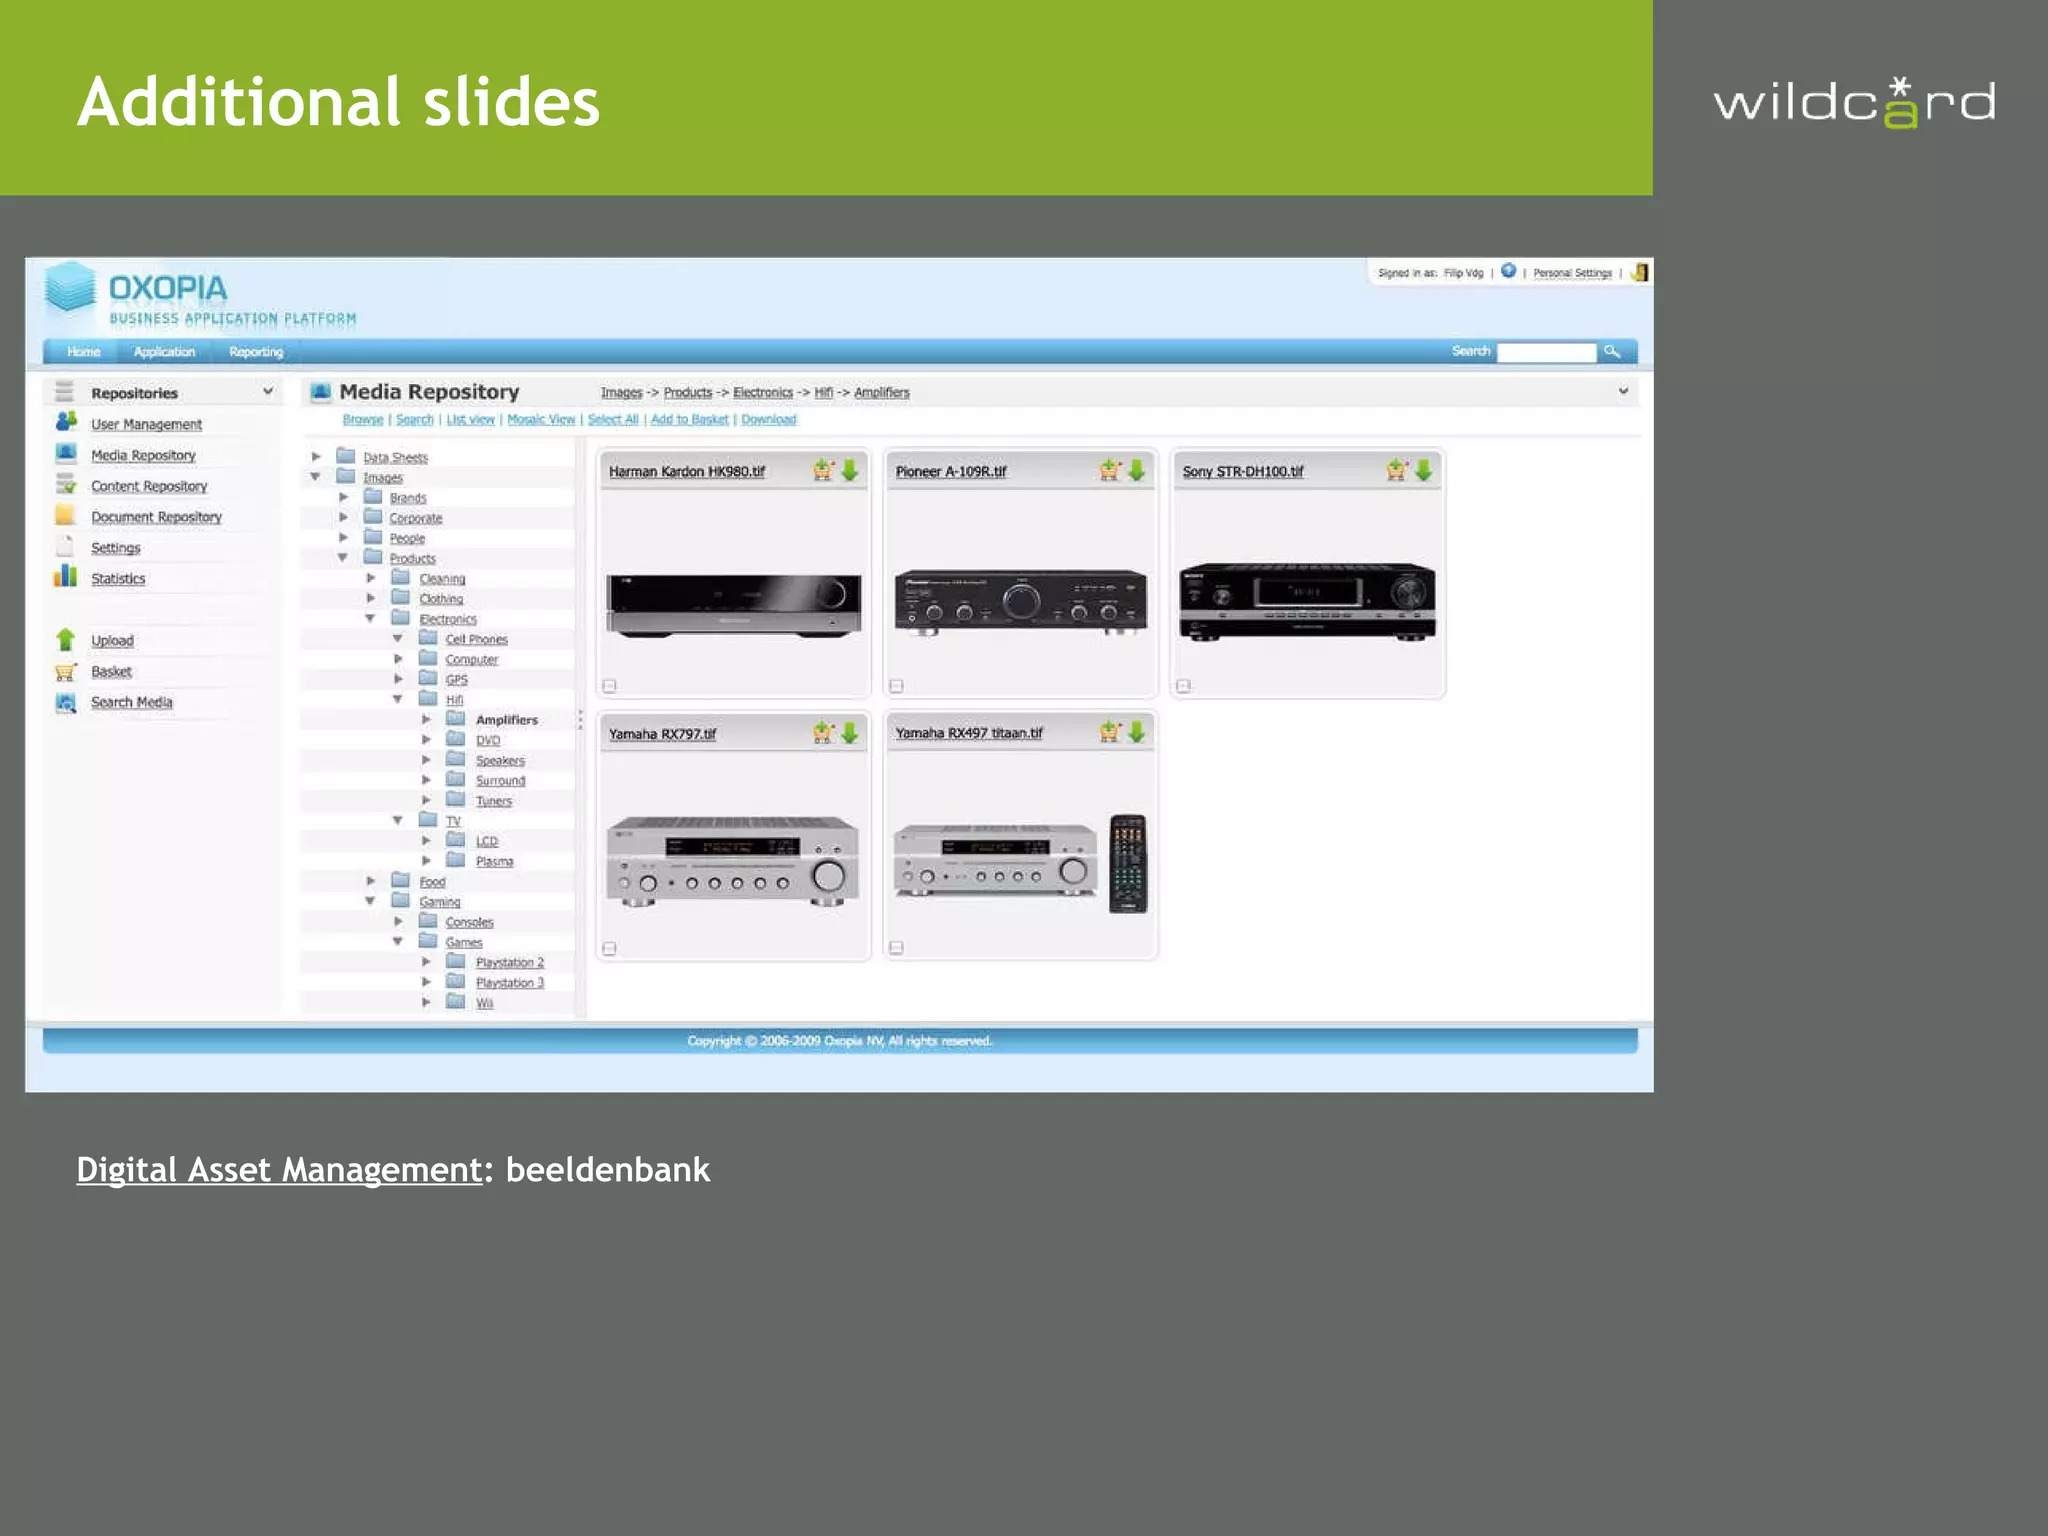Collapse the Gaming folder arrow
Viewport: 2048px width, 1536px height.
[370, 901]
